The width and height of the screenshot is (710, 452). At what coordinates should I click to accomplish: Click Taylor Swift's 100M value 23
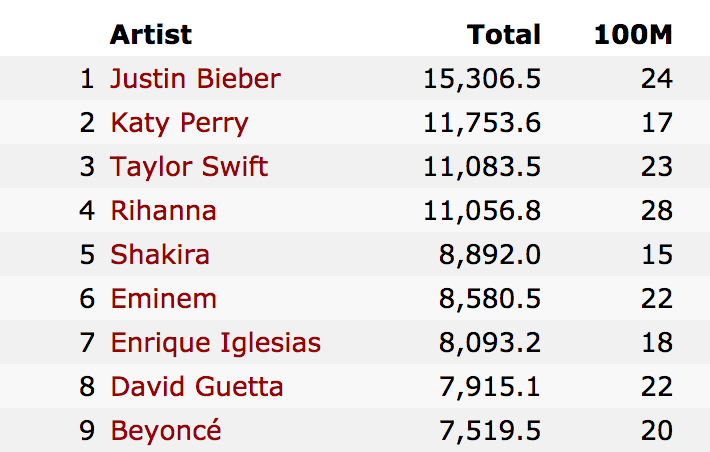click(657, 166)
